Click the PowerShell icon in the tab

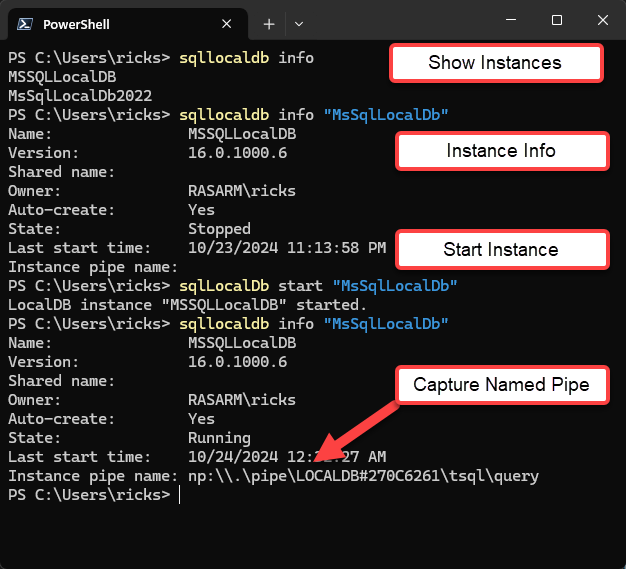25,24
